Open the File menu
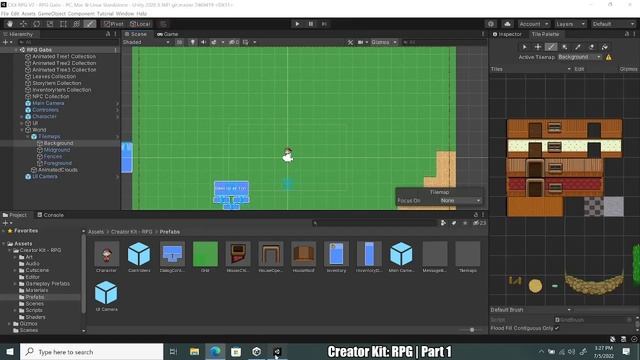The height and width of the screenshot is (360, 640). [x=4, y=13]
